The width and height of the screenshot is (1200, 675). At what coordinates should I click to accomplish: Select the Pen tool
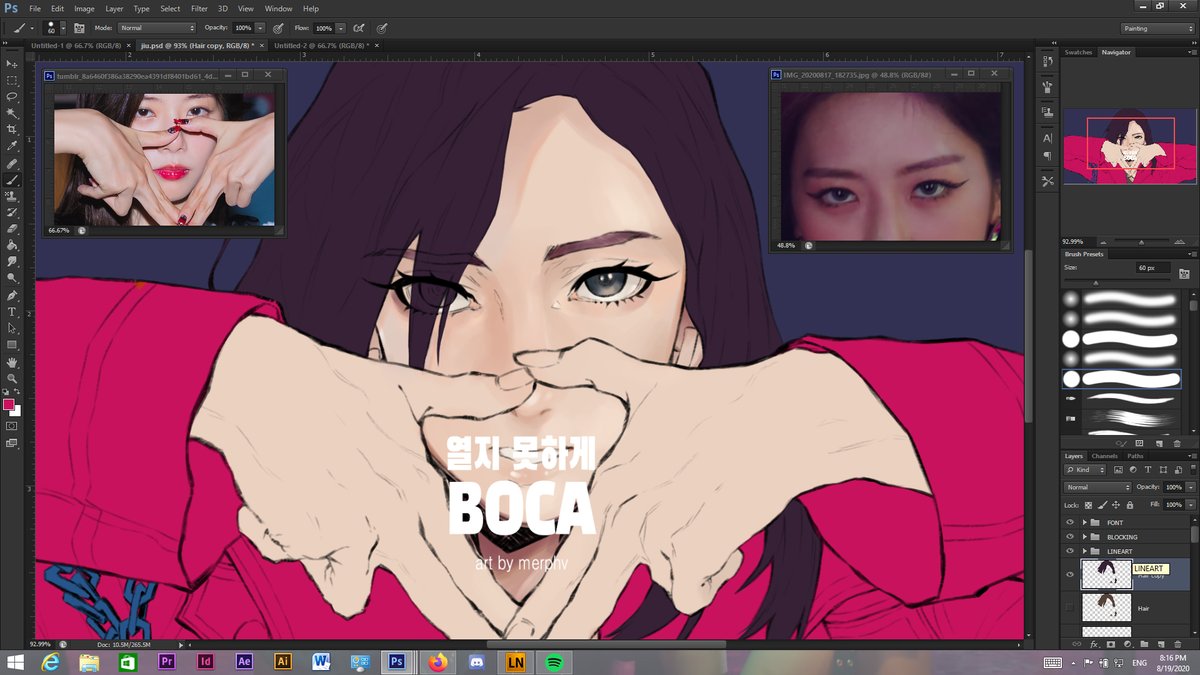[x=12, y=295]
